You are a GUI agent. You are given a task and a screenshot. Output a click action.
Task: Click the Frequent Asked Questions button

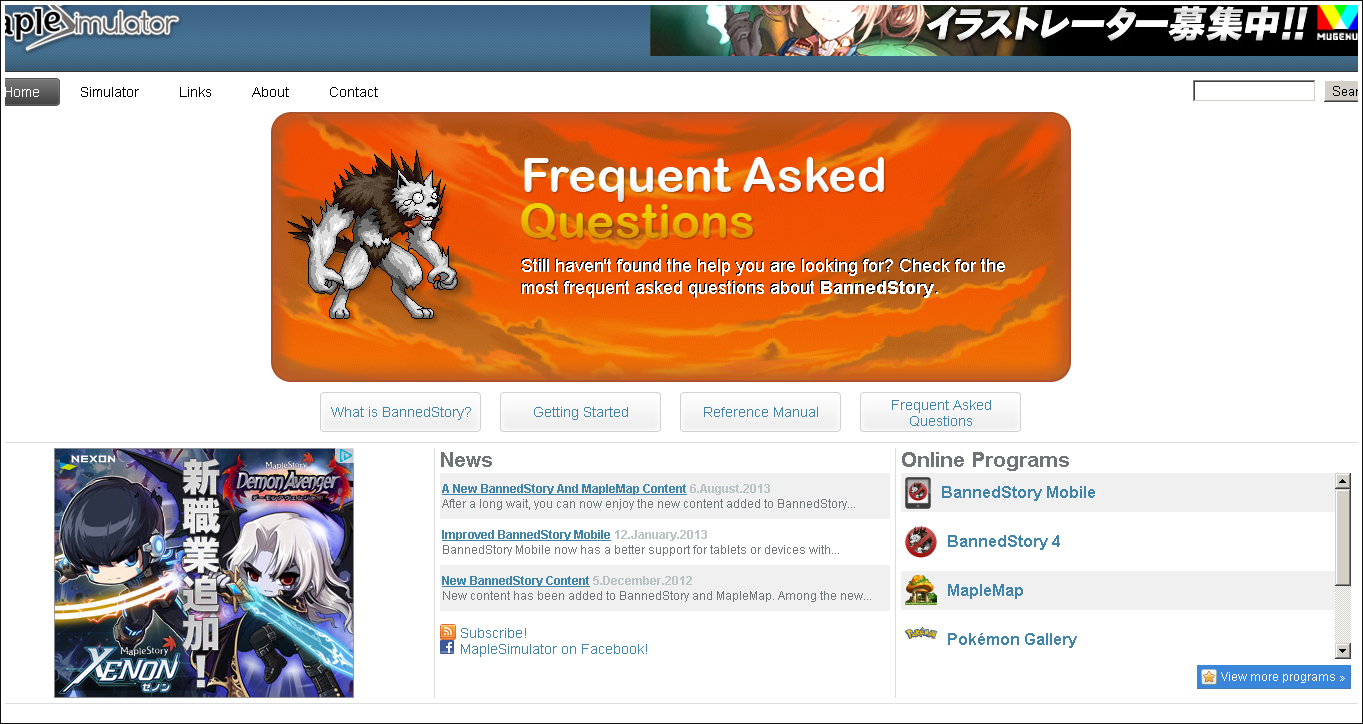point(940,412)
